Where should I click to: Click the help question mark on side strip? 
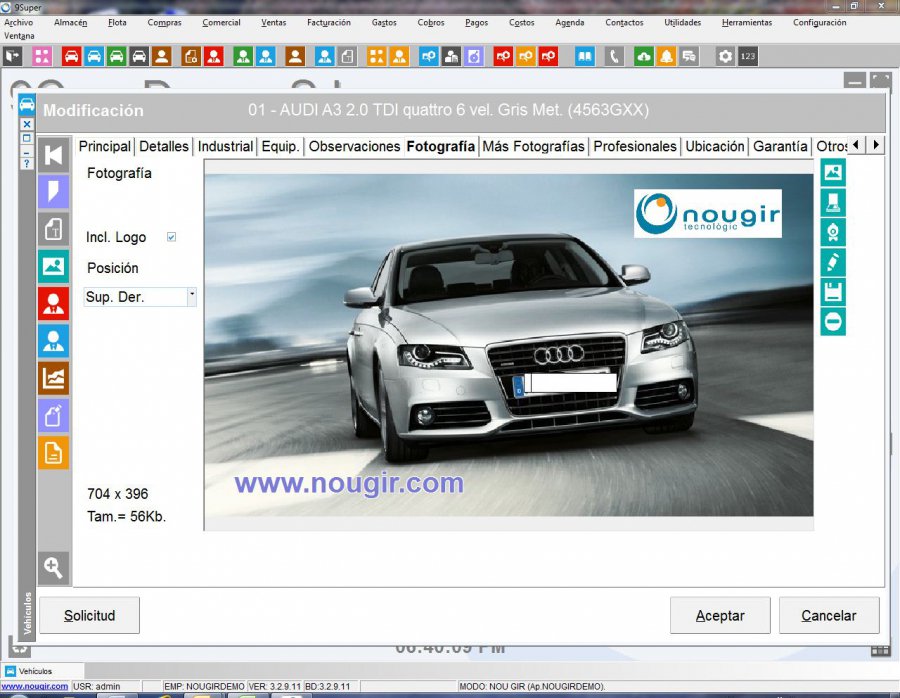(26, 164)
